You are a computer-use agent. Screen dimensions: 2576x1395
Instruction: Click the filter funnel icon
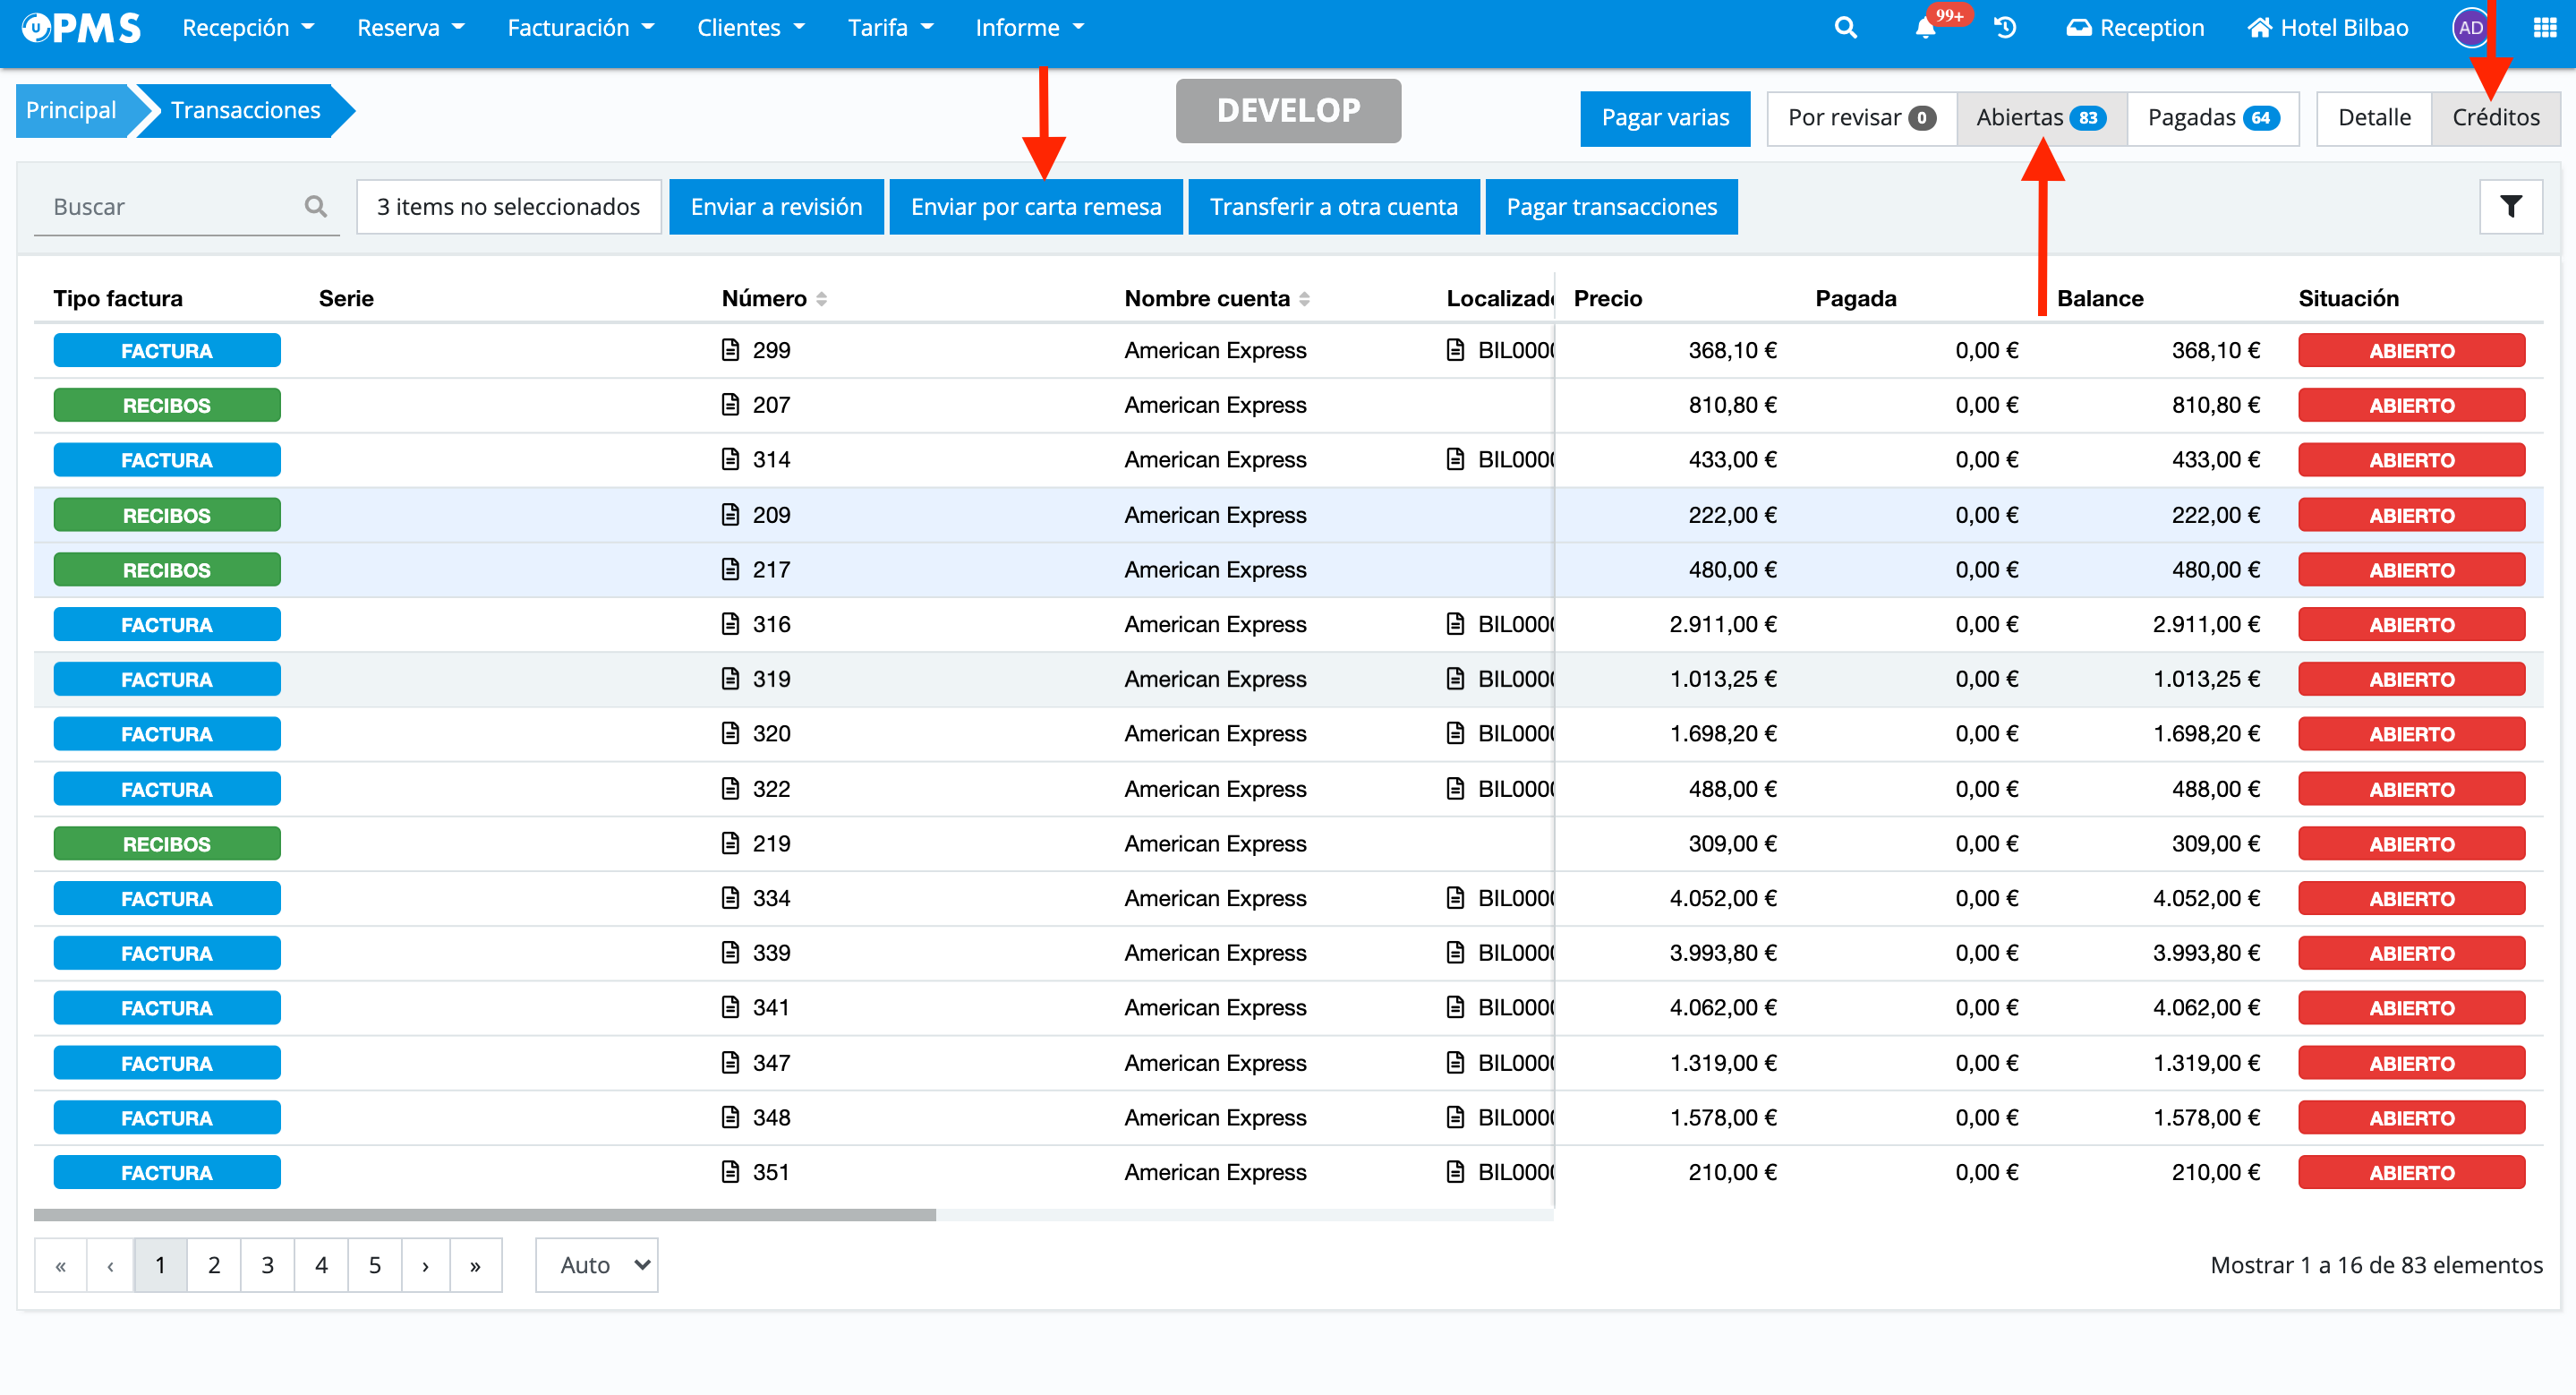2510,207
